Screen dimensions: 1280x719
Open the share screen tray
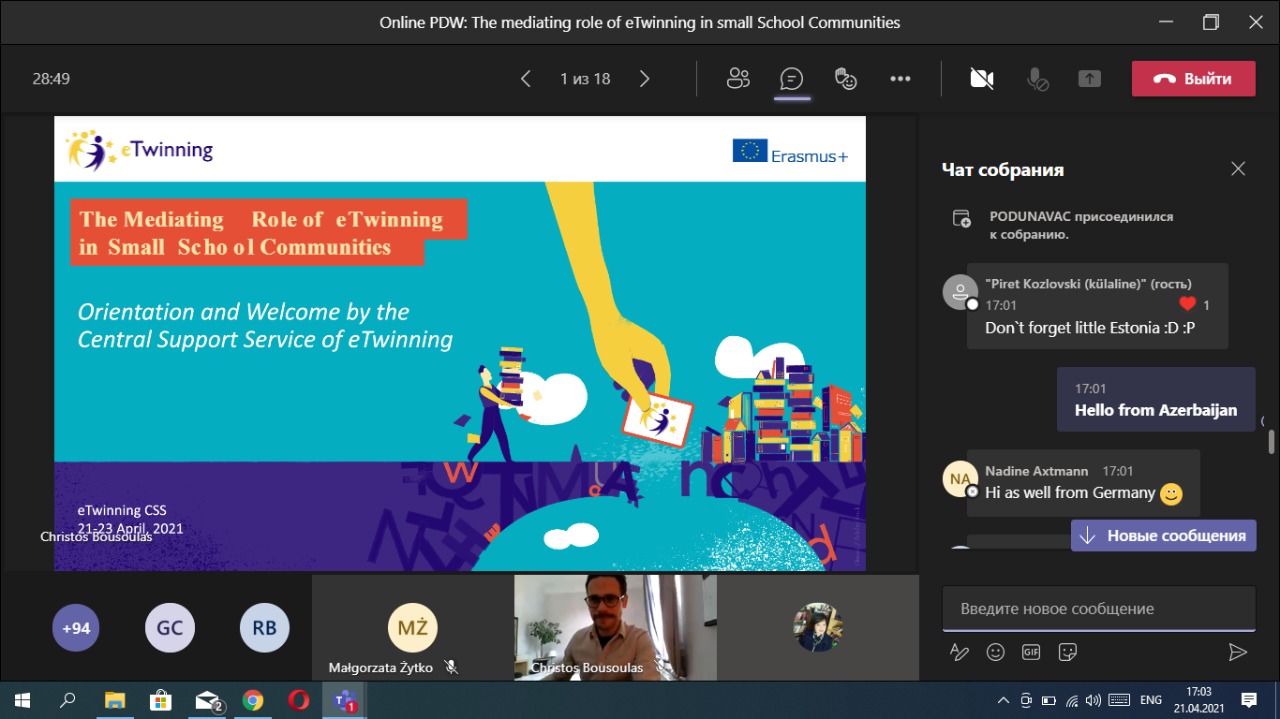(x=1089, y=79)
